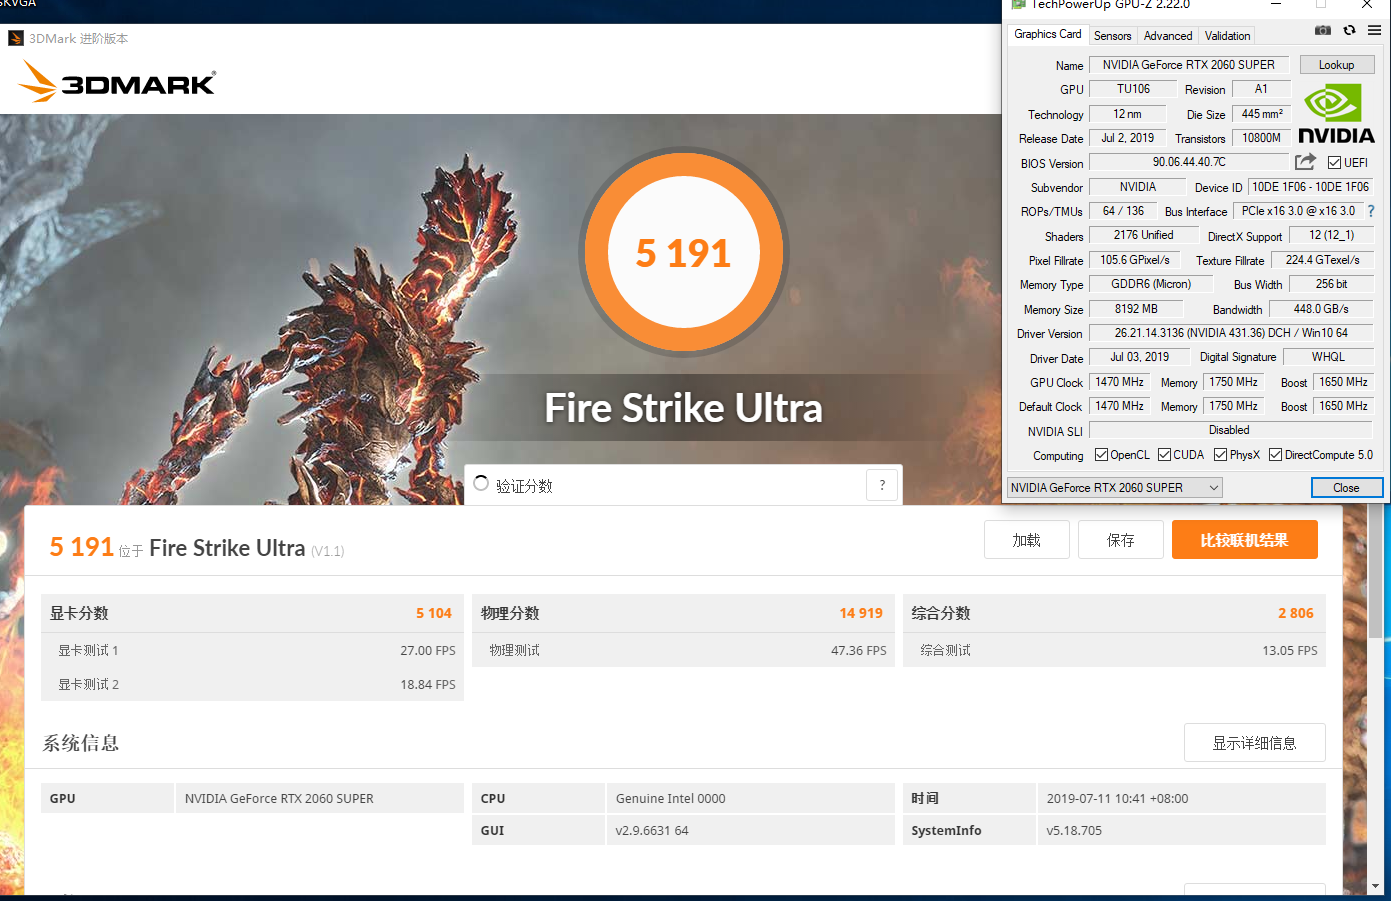Click the 物理分数 14 919 header row
The image size is (1391, 901).
click(683, 613)
